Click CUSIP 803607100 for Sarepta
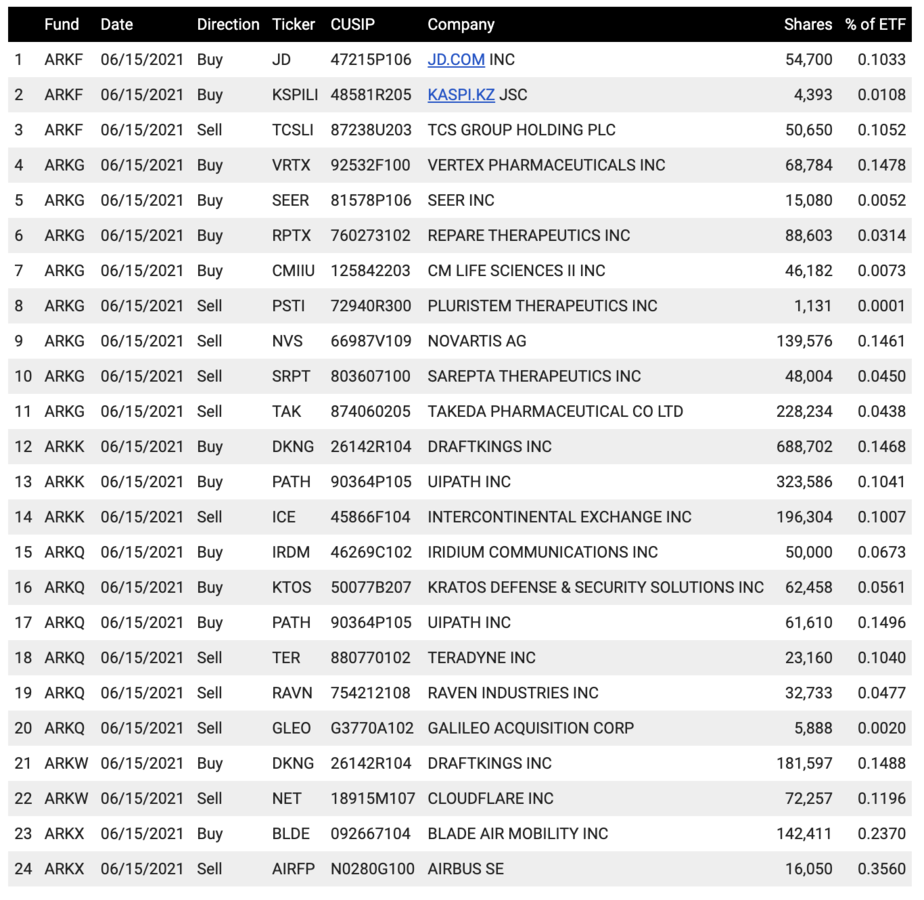Viewport: 924px width, 900px height. point(370,376)
